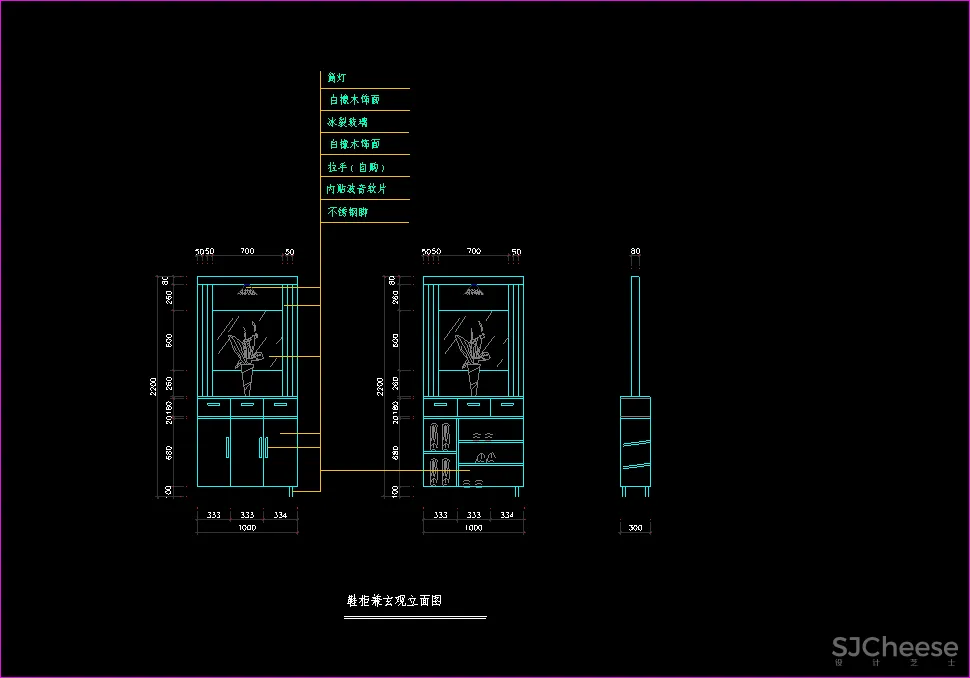Click the middle drawer handle of left cabinet

(247, 406)
